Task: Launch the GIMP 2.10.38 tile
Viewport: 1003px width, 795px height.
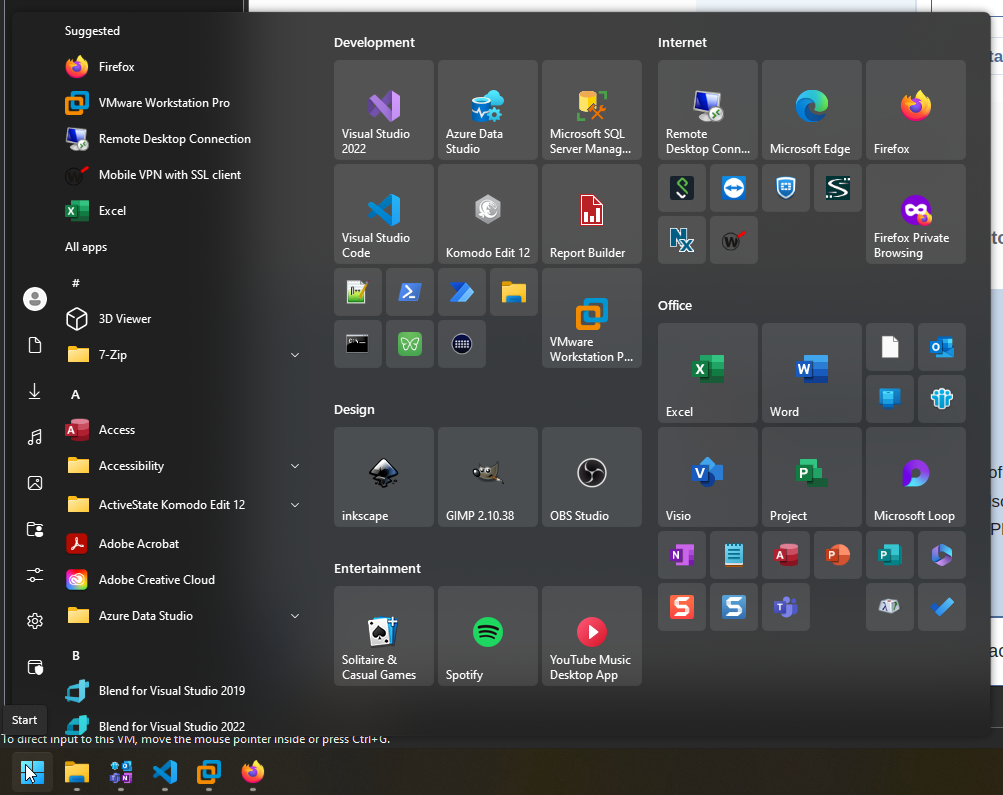Action: point(487,477)
